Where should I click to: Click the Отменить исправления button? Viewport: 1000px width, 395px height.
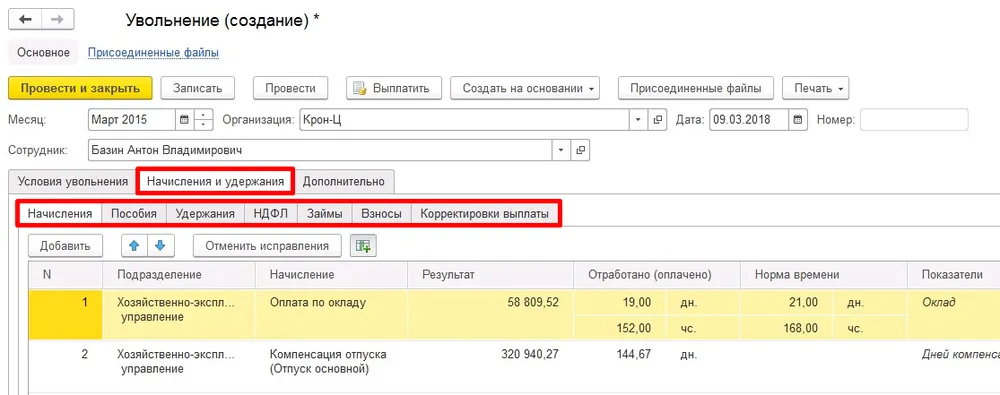pos(267,246)
